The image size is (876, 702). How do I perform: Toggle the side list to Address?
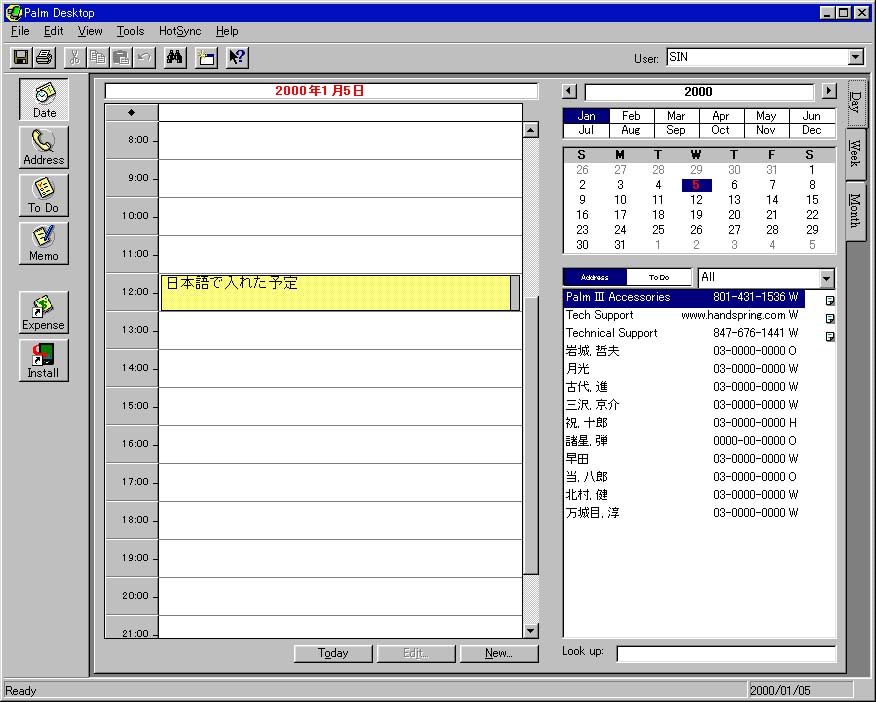595,277
